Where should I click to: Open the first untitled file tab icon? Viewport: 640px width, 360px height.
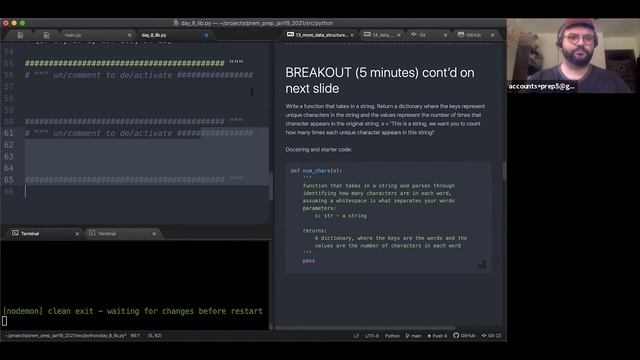click(x=20, y=35)
